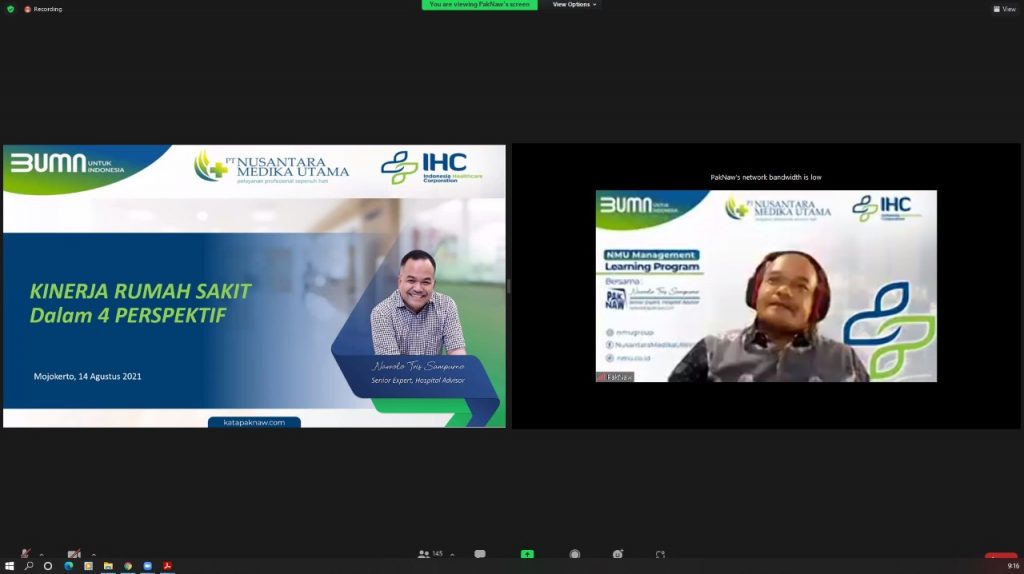Open Windows Start menu

click(x=10, y=566)
